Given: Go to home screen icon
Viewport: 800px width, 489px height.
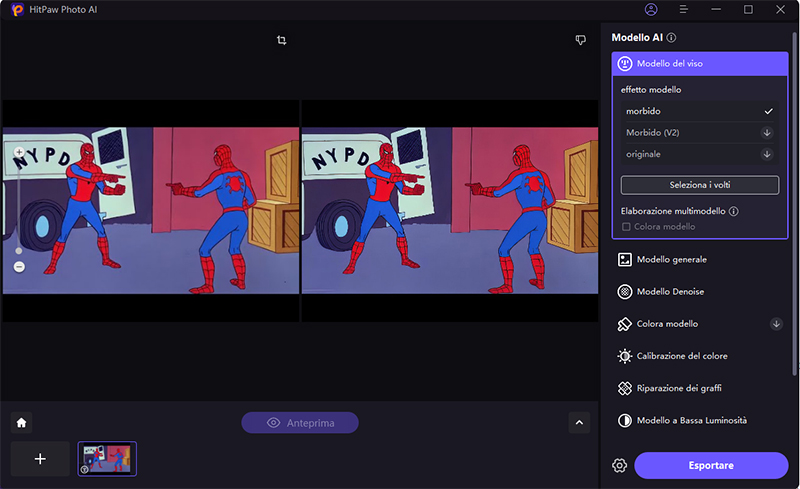Looking at the screenshot, I should point(21,423).
